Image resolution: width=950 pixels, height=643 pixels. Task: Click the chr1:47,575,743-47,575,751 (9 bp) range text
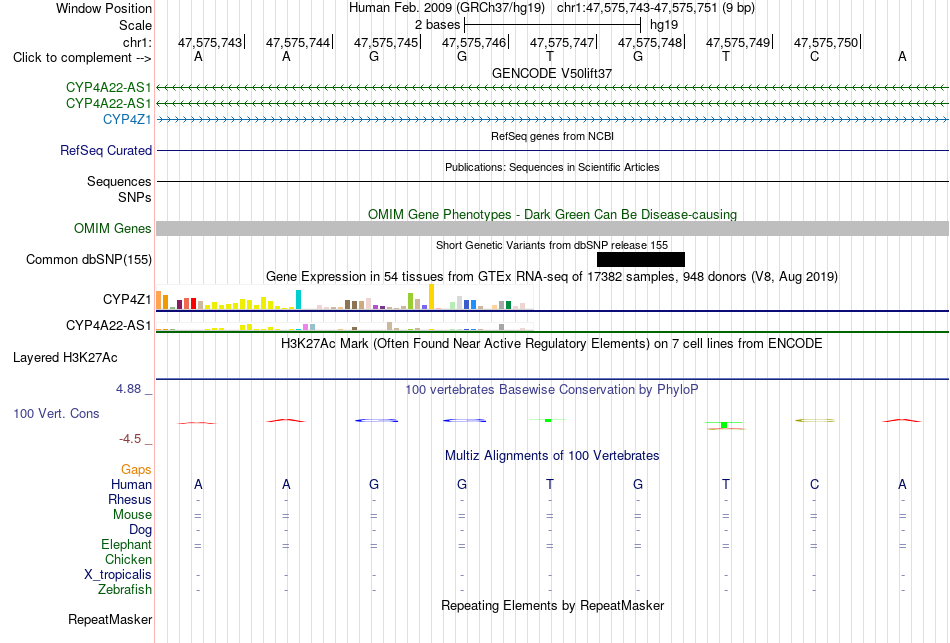tap(656, 8)
